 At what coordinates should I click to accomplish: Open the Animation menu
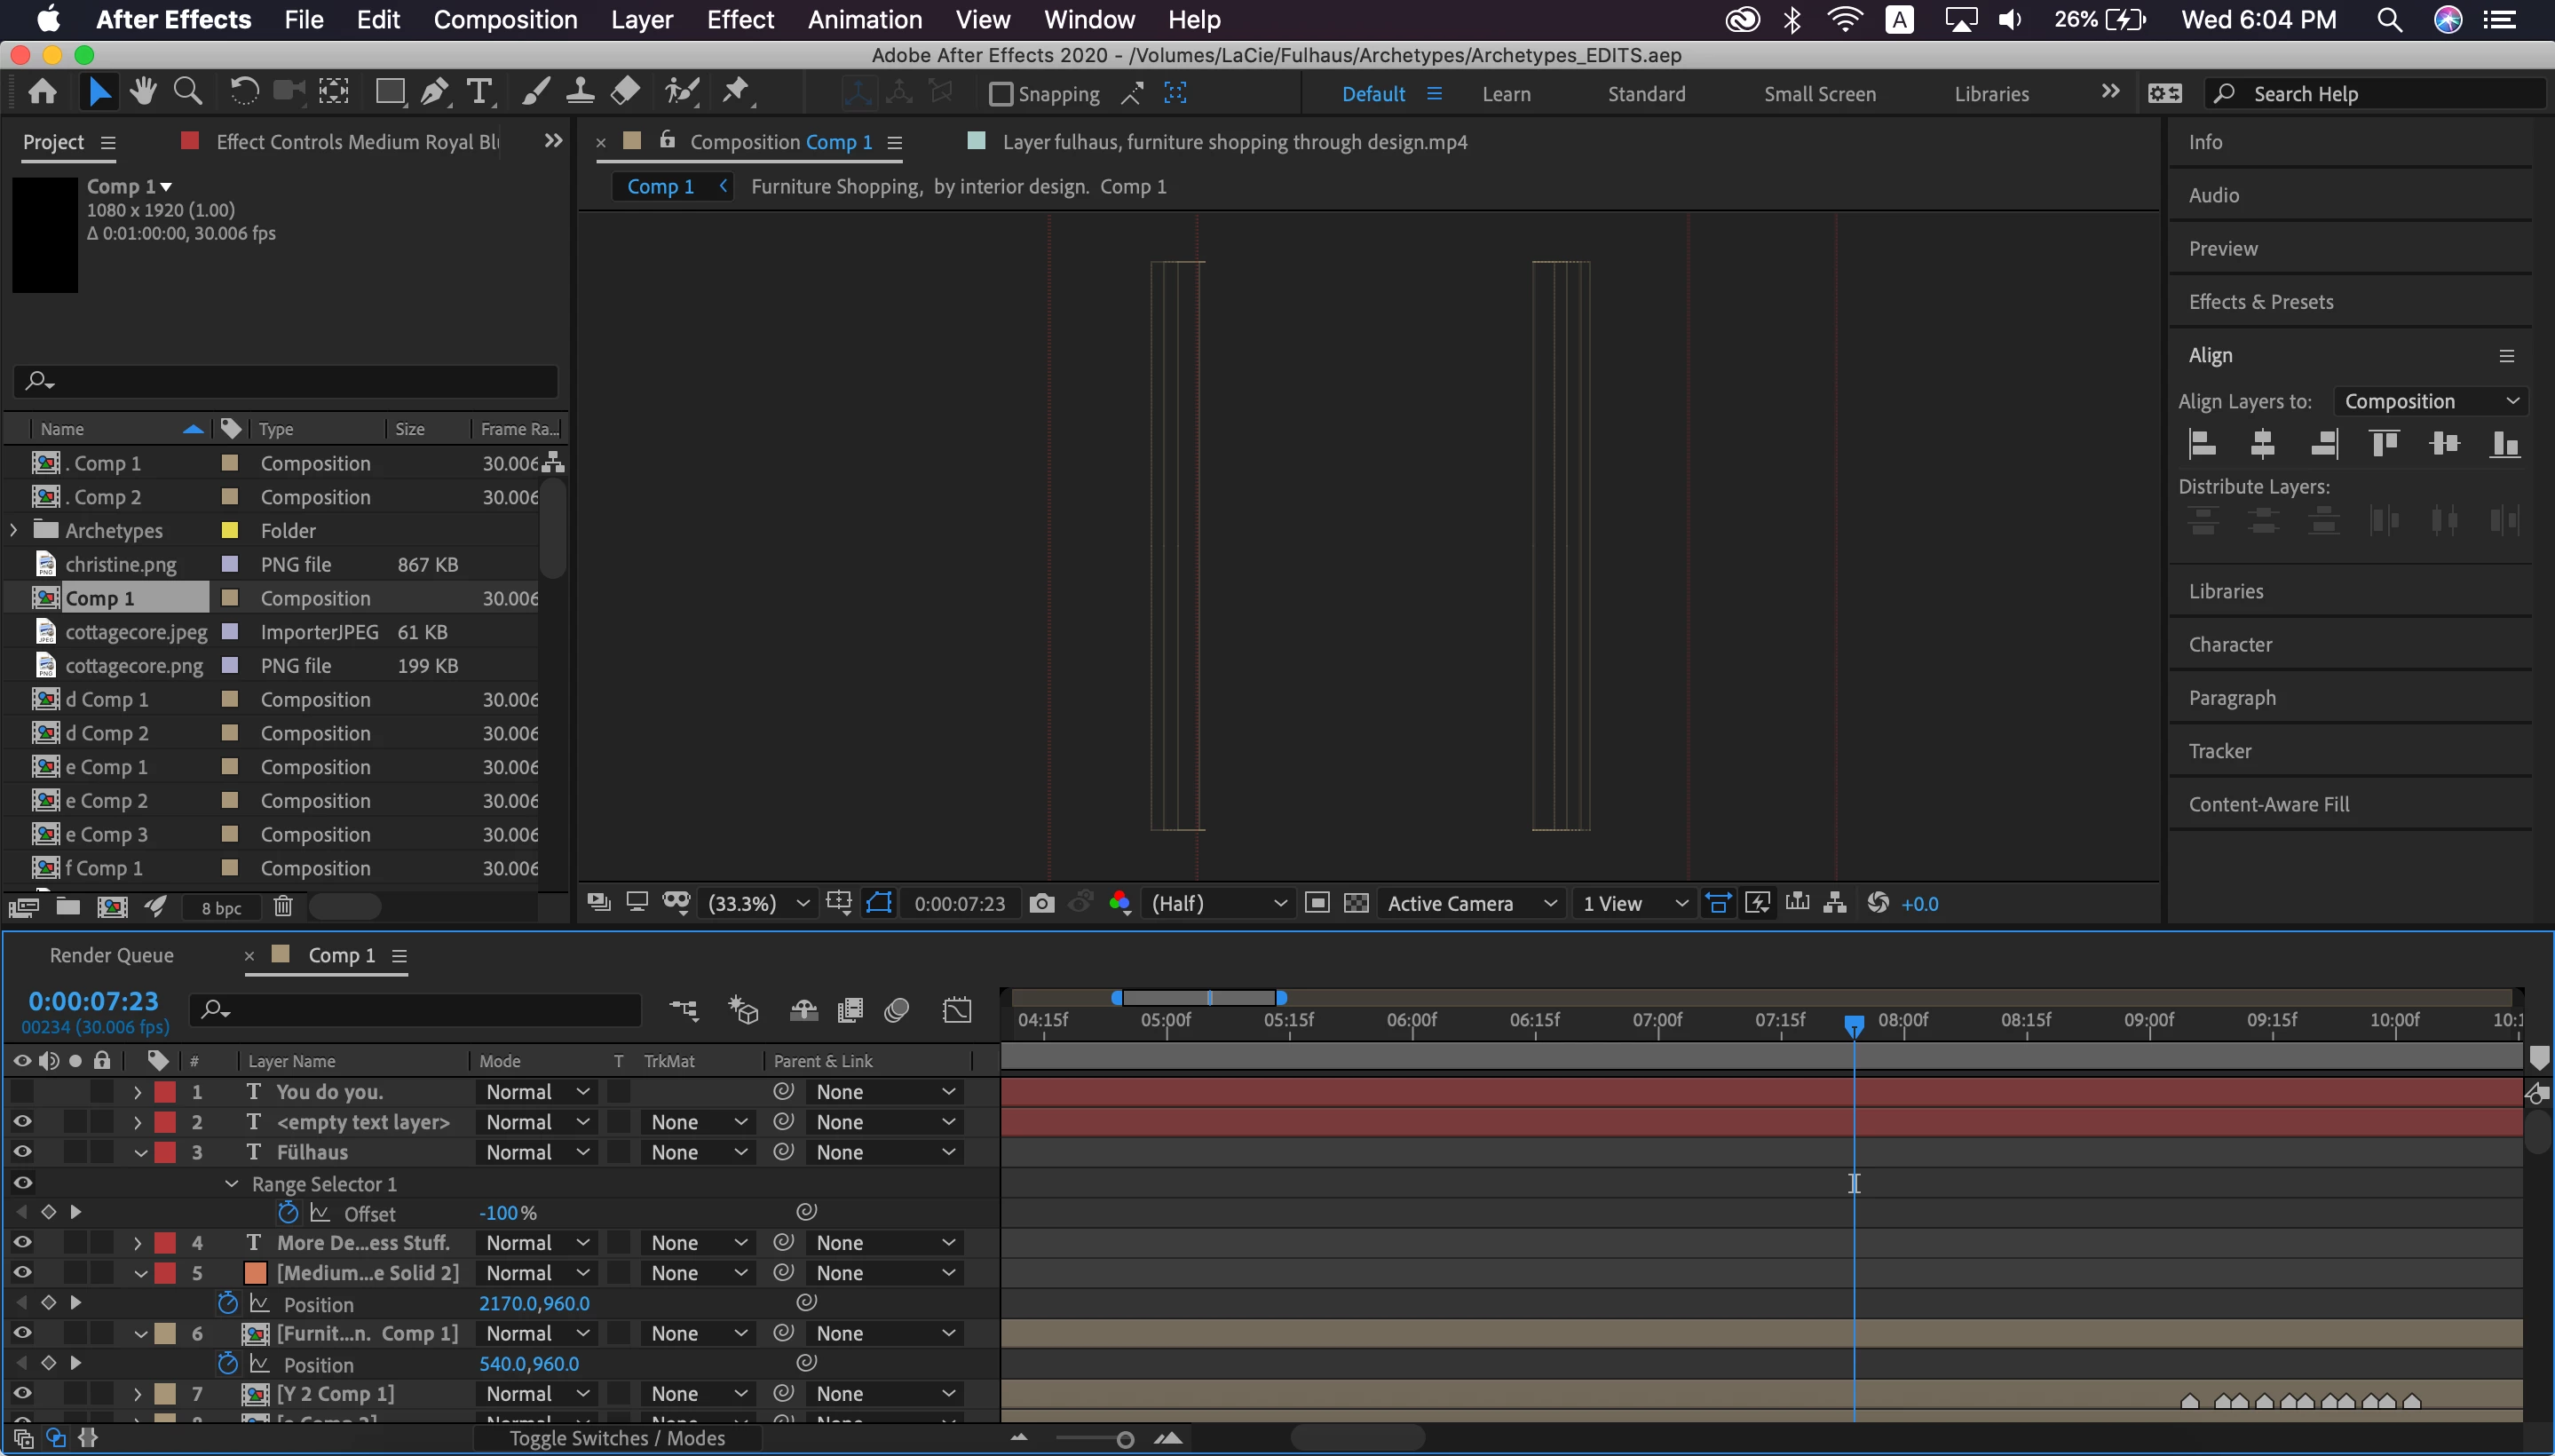[864, 20]
